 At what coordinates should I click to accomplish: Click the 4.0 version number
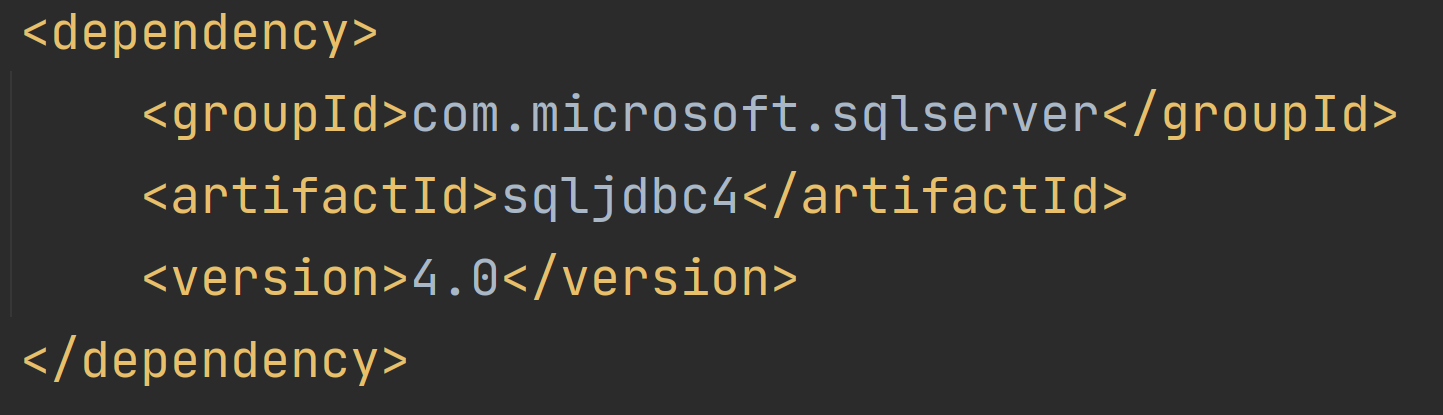[x=455, y=279]
